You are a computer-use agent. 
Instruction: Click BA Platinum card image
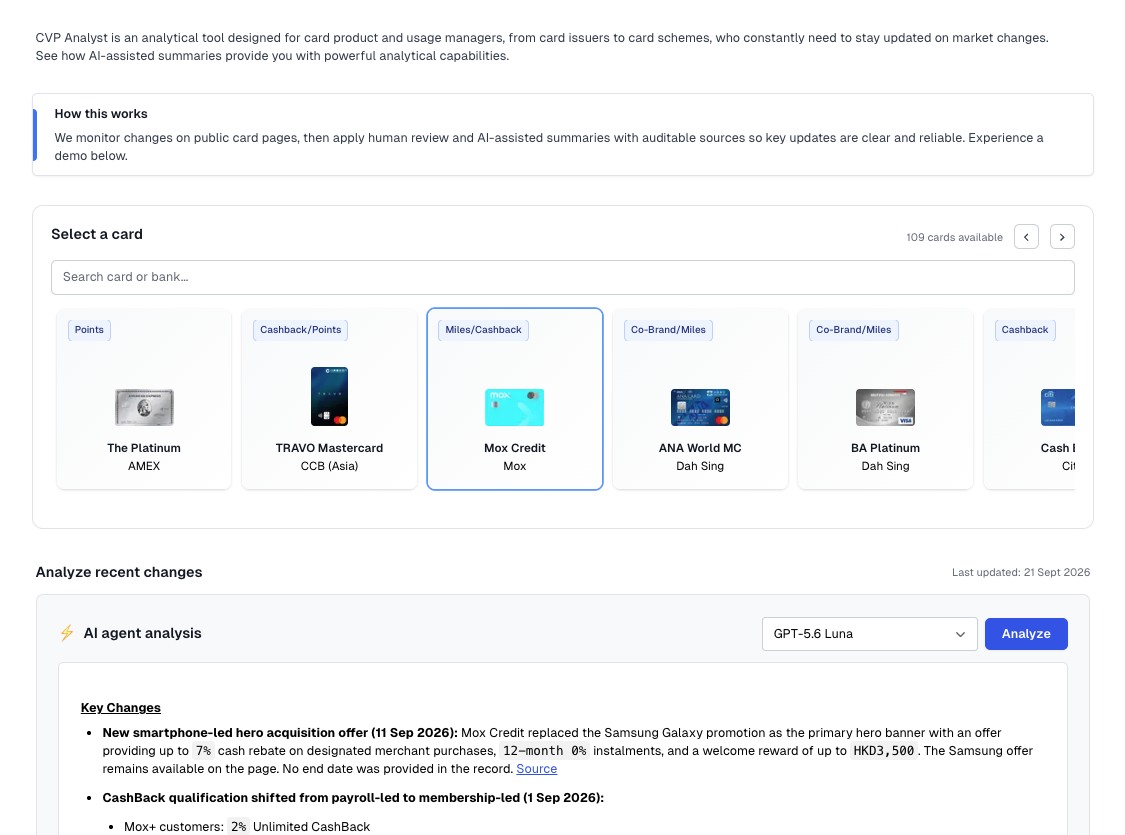click(x=885, y=407)
